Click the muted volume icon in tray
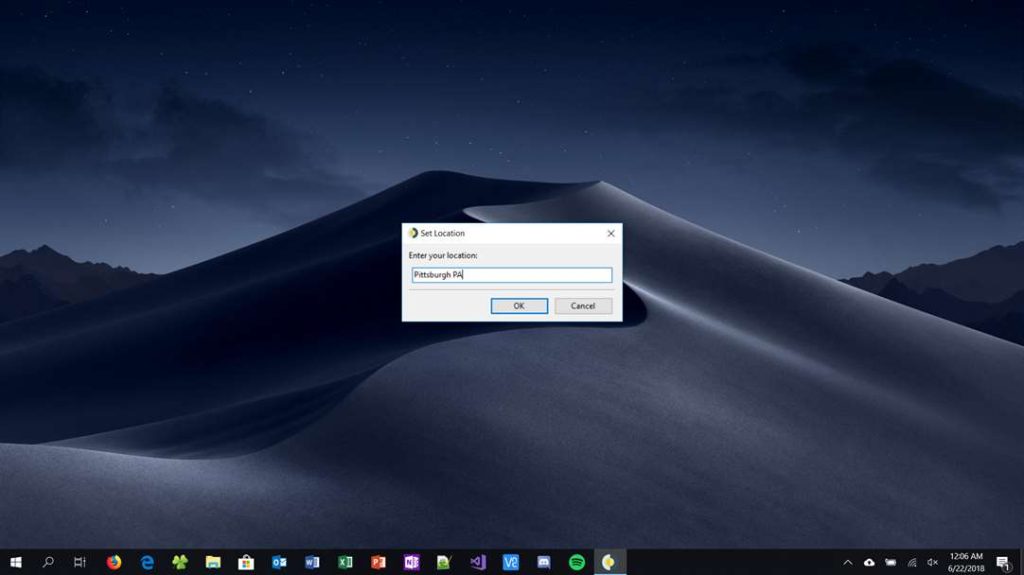1024x575 pixels. 933,562
